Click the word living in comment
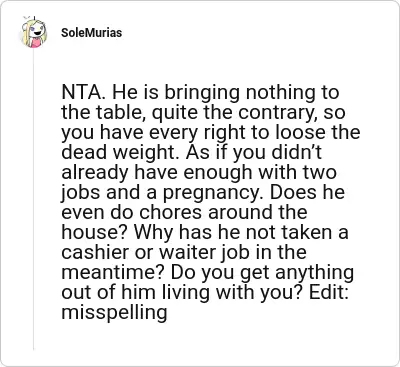 click(x=186, y=294)
